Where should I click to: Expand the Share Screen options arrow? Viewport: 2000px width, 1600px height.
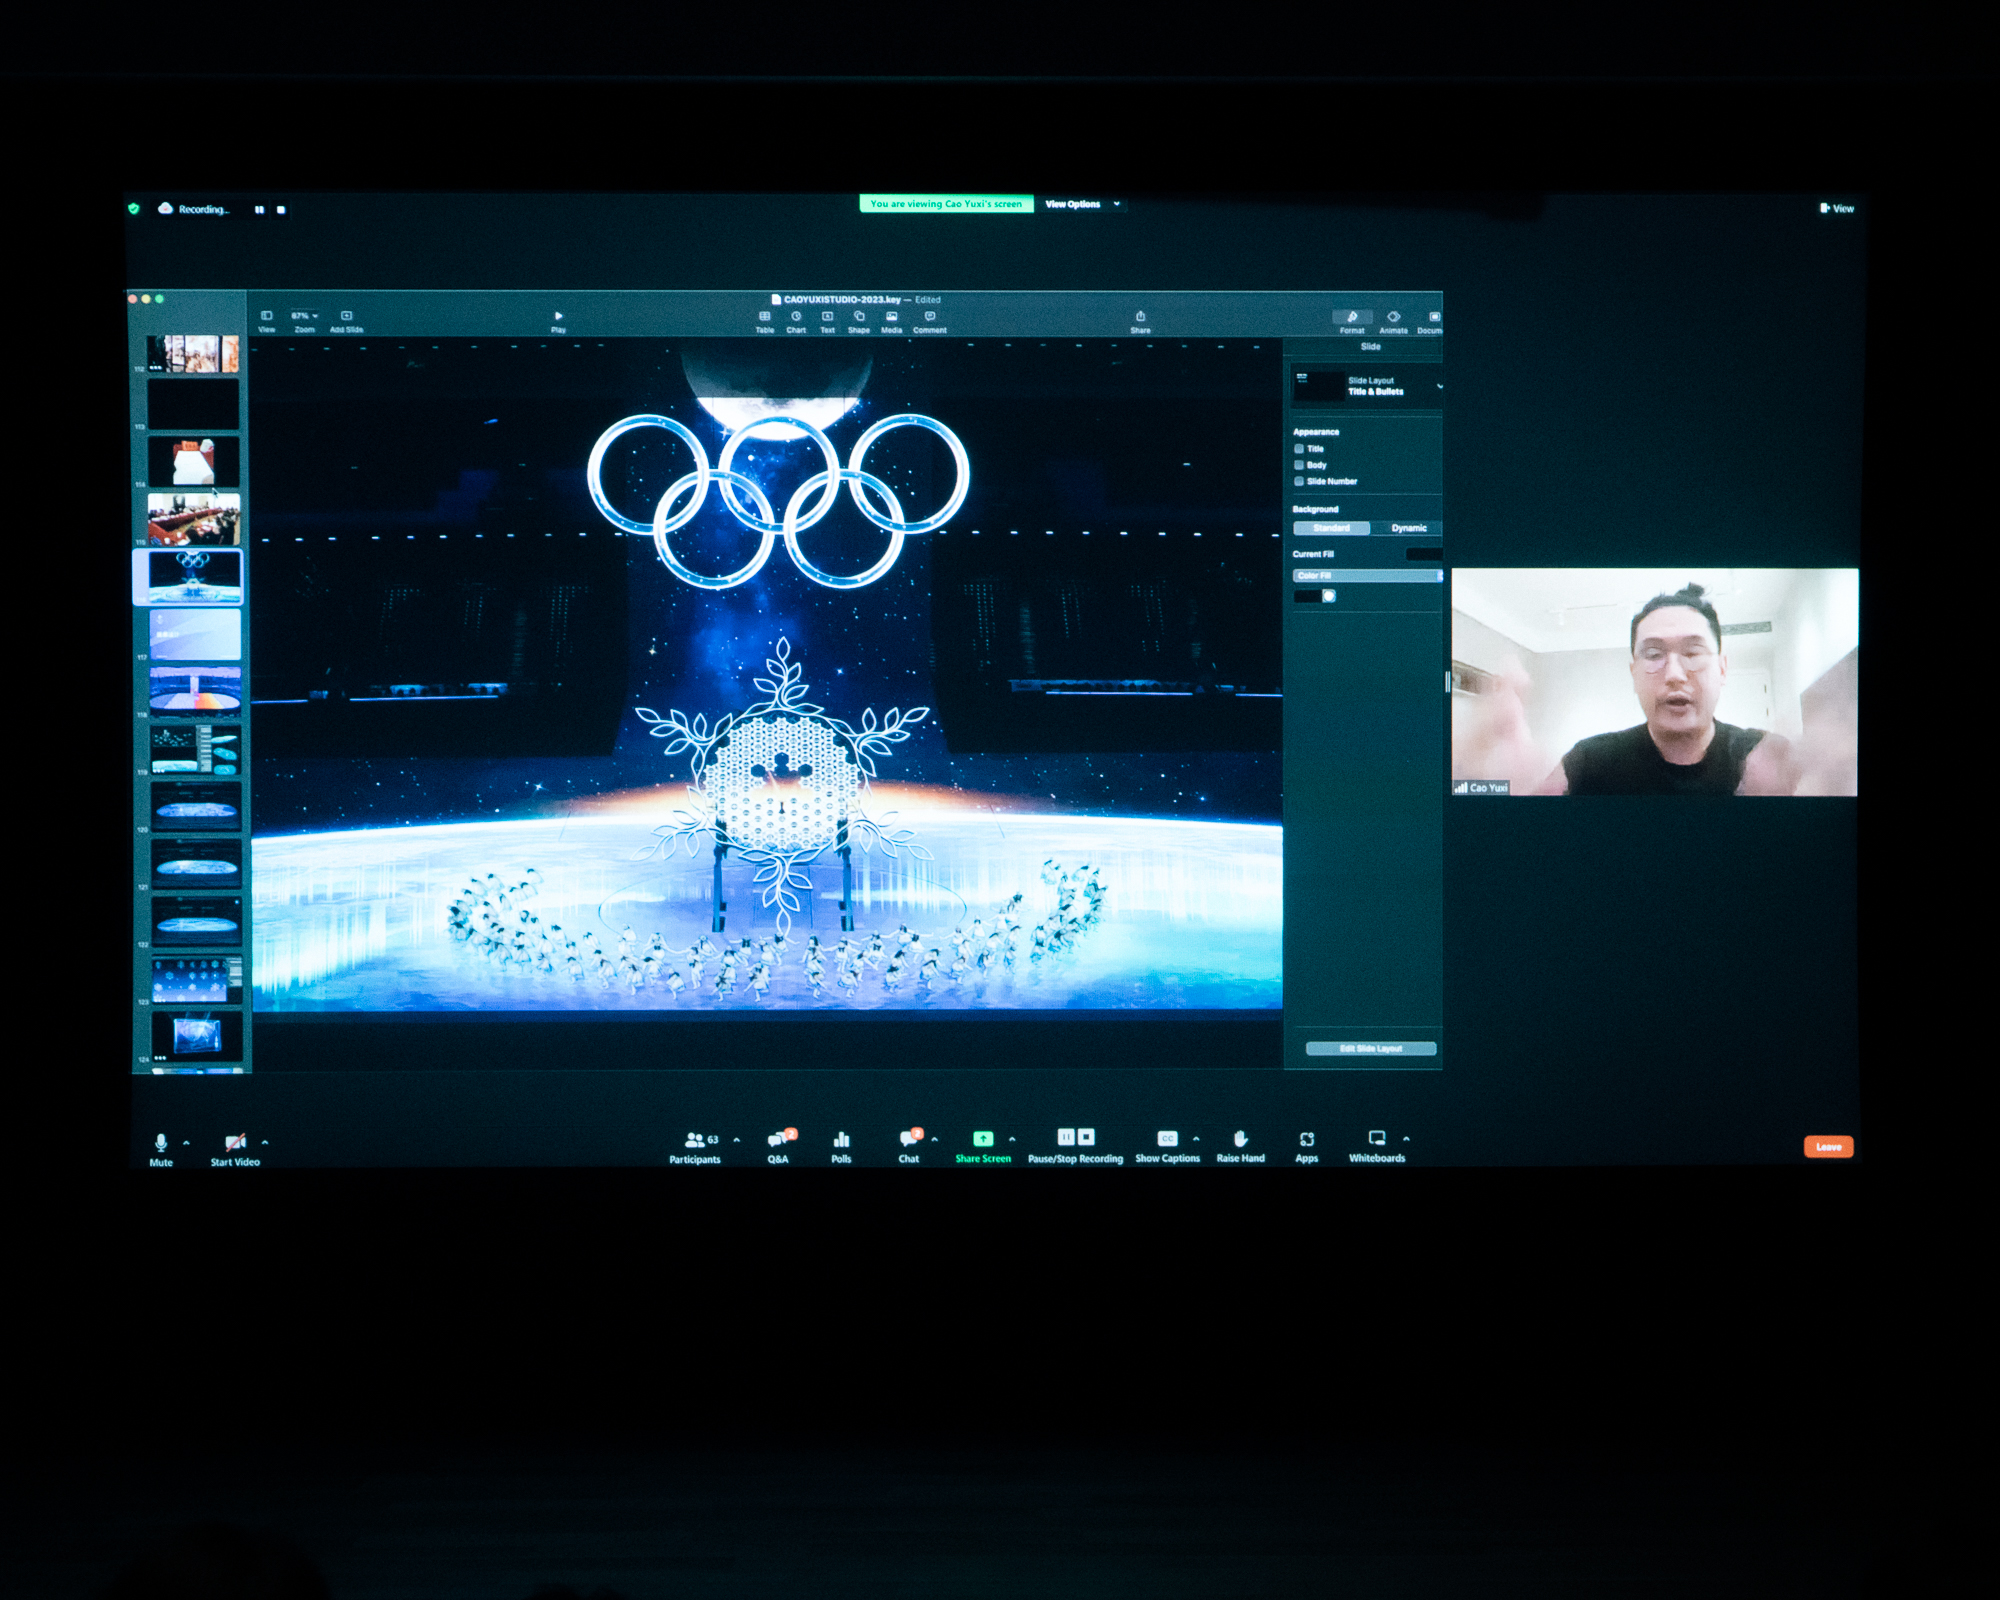click(1012, 1139)
